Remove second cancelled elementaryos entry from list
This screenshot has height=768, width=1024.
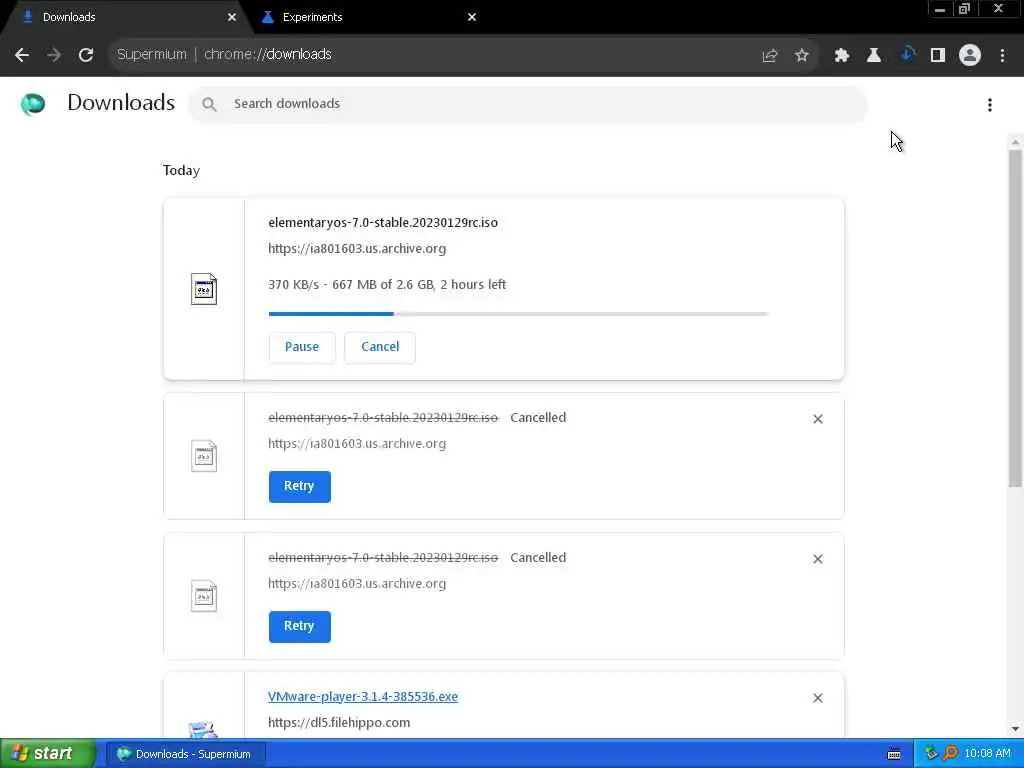coord(818,559)
